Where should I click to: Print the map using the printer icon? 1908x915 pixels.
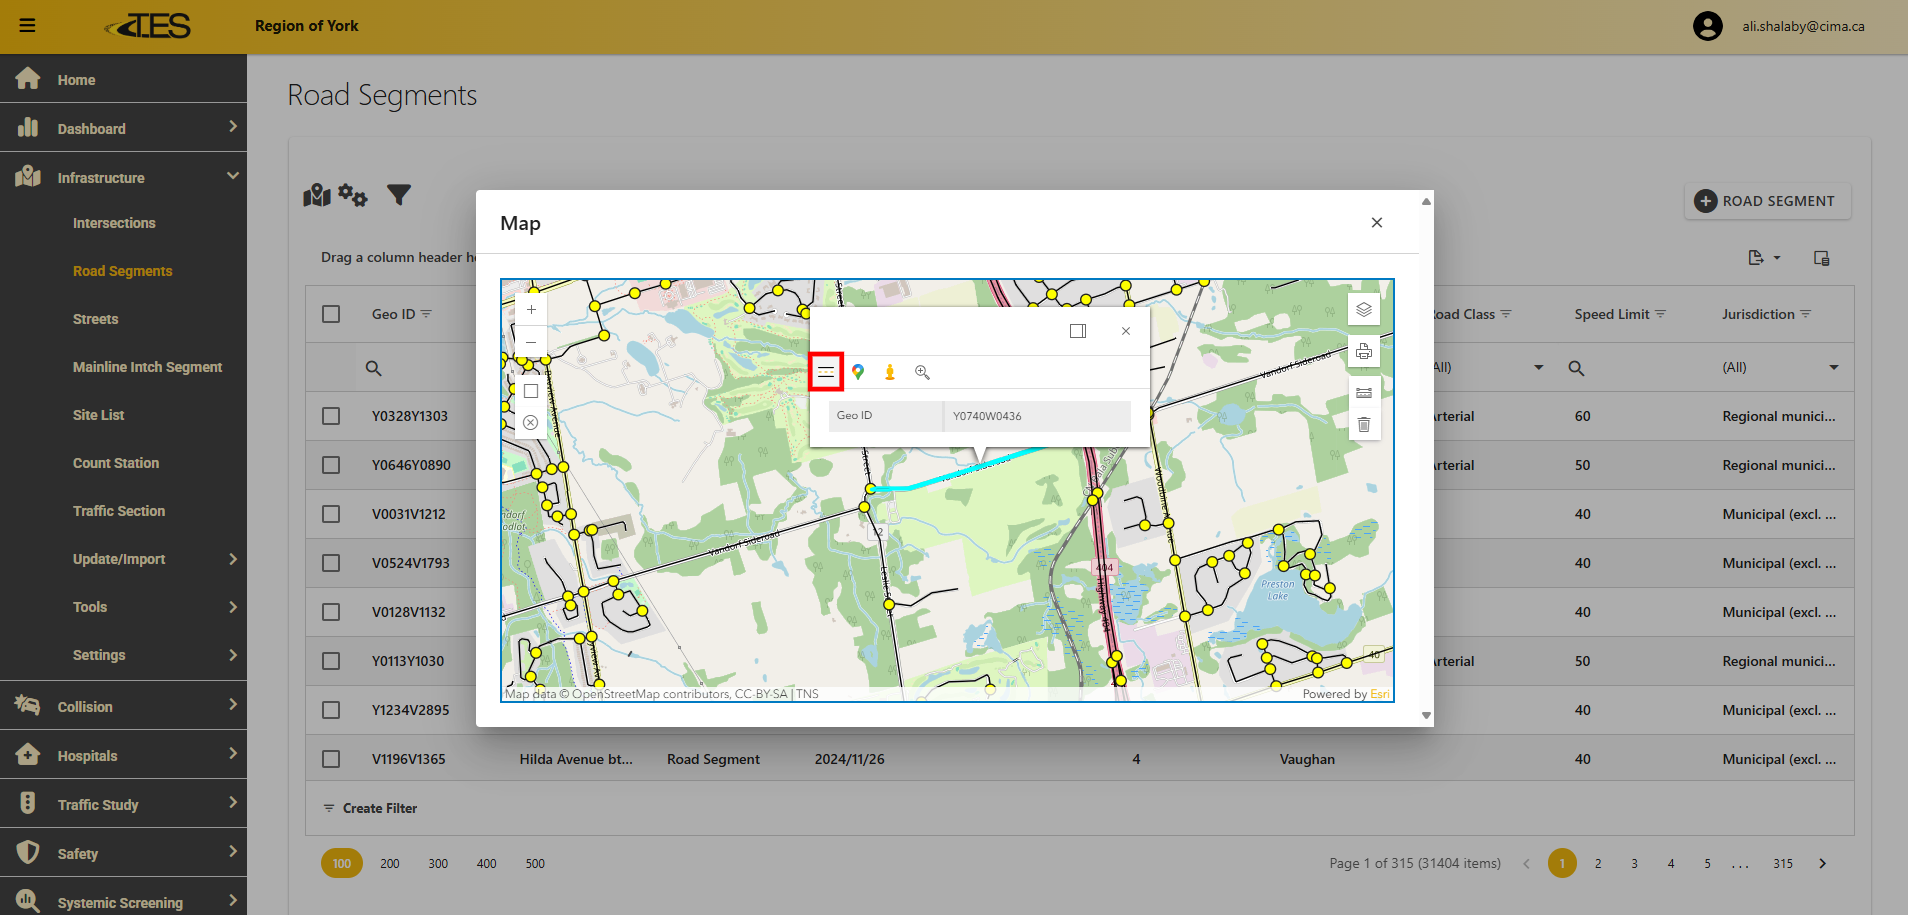[1363, 351]
